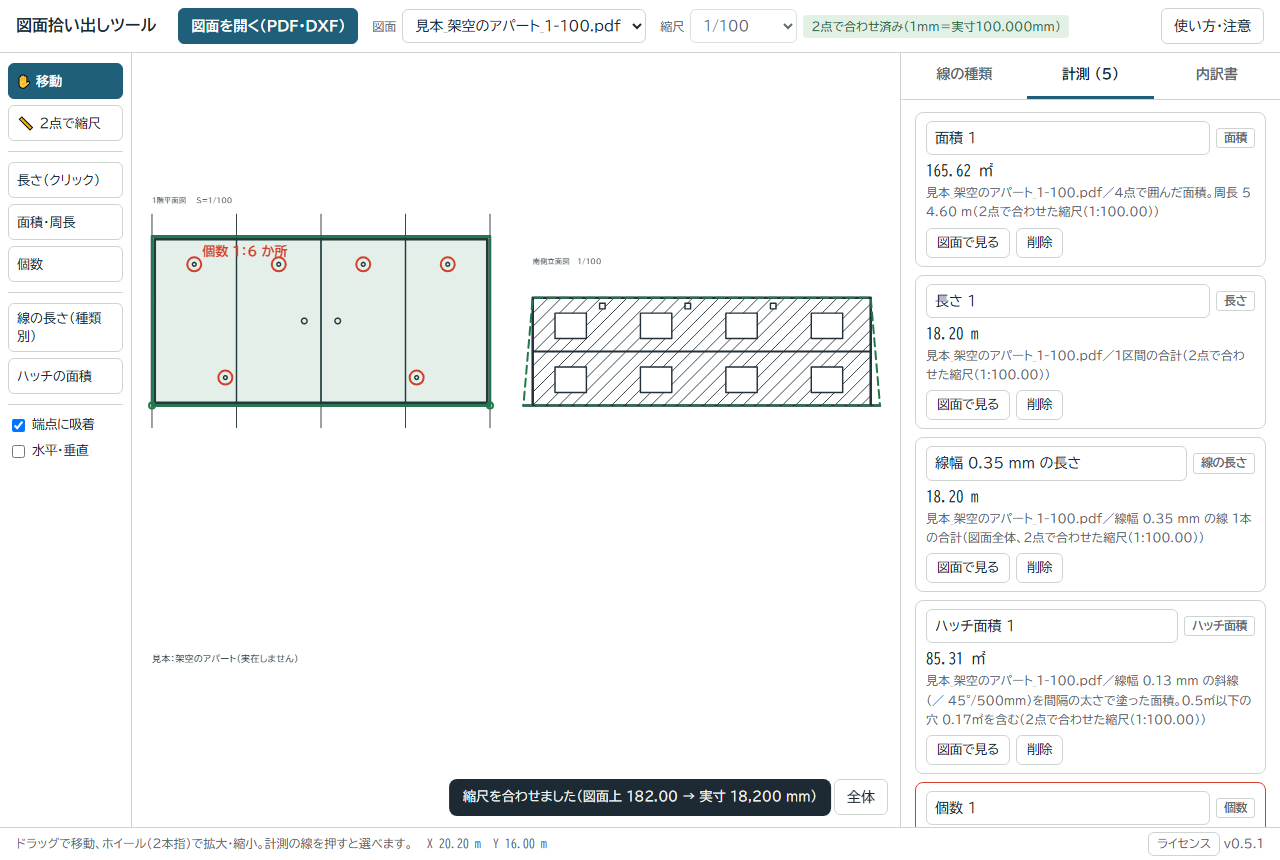Choose the ハッチの面積 tool
This screenshot has height=860, width=1280.
(x=65, y=376)
